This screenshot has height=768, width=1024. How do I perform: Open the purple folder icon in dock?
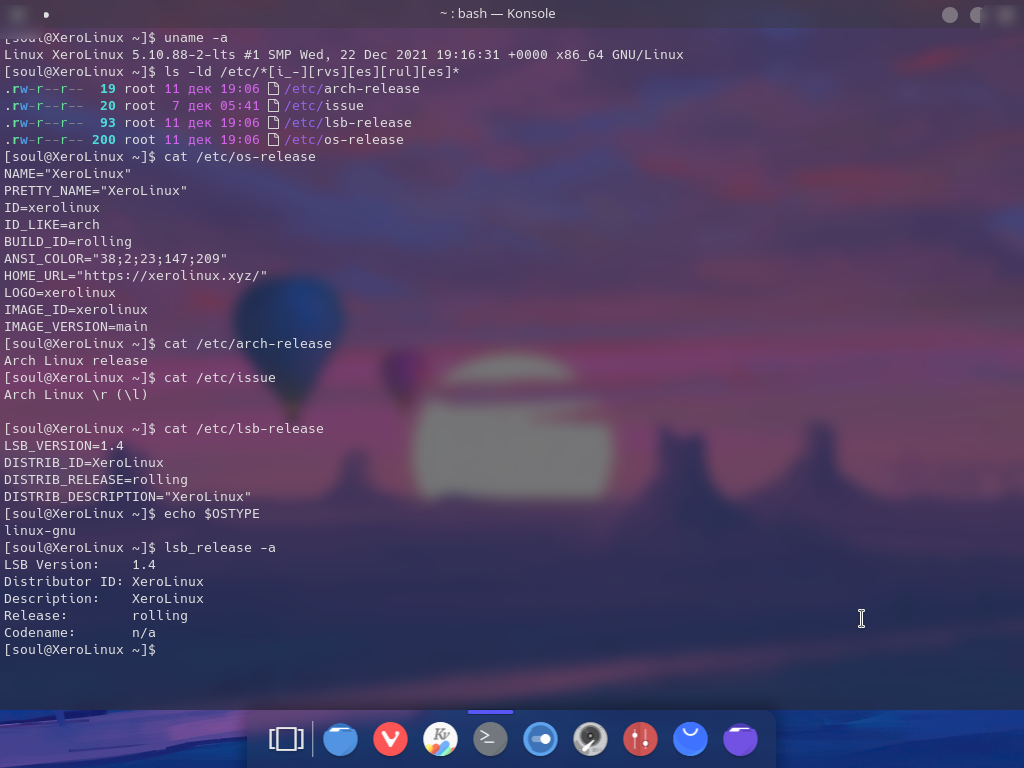tap(741, 739)
